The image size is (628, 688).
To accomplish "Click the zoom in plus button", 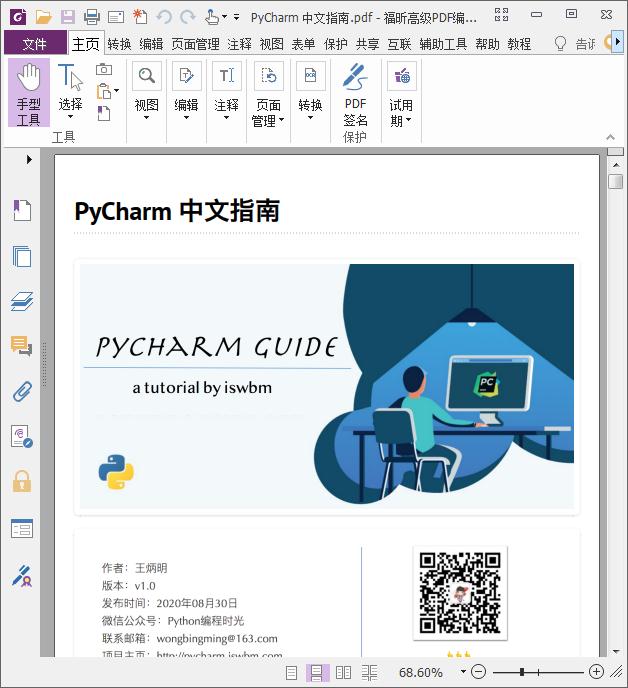I will point(596,671).
